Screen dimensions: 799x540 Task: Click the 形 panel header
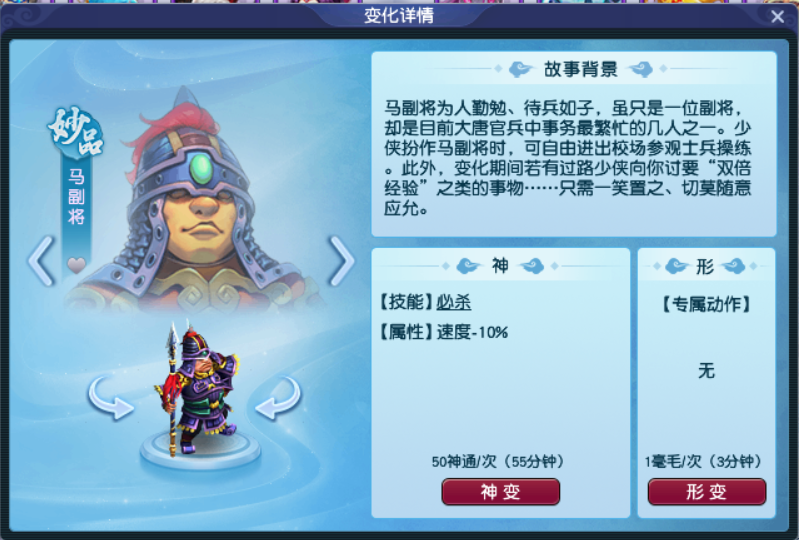[705, 266]
